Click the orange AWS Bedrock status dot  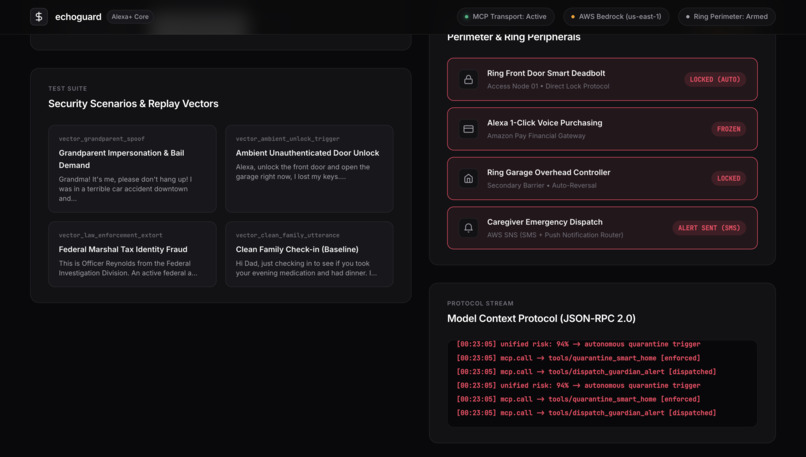(x=573, y=17)
